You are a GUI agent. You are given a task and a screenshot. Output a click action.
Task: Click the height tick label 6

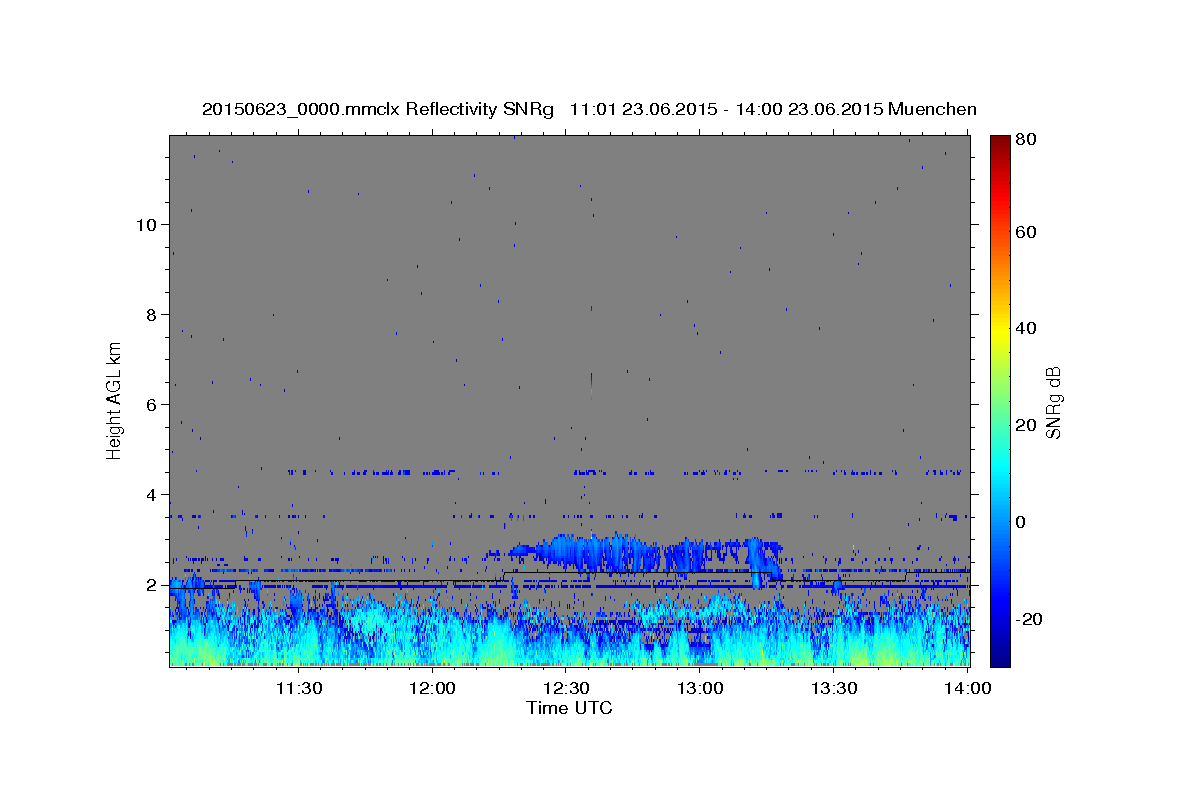pos(152,404)
